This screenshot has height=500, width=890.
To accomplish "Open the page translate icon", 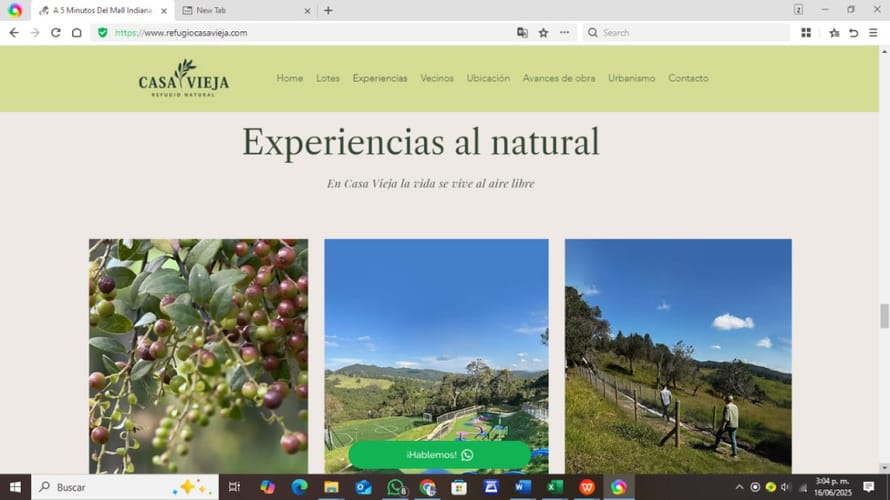I will pyautogui.click(x=522, y=33).
